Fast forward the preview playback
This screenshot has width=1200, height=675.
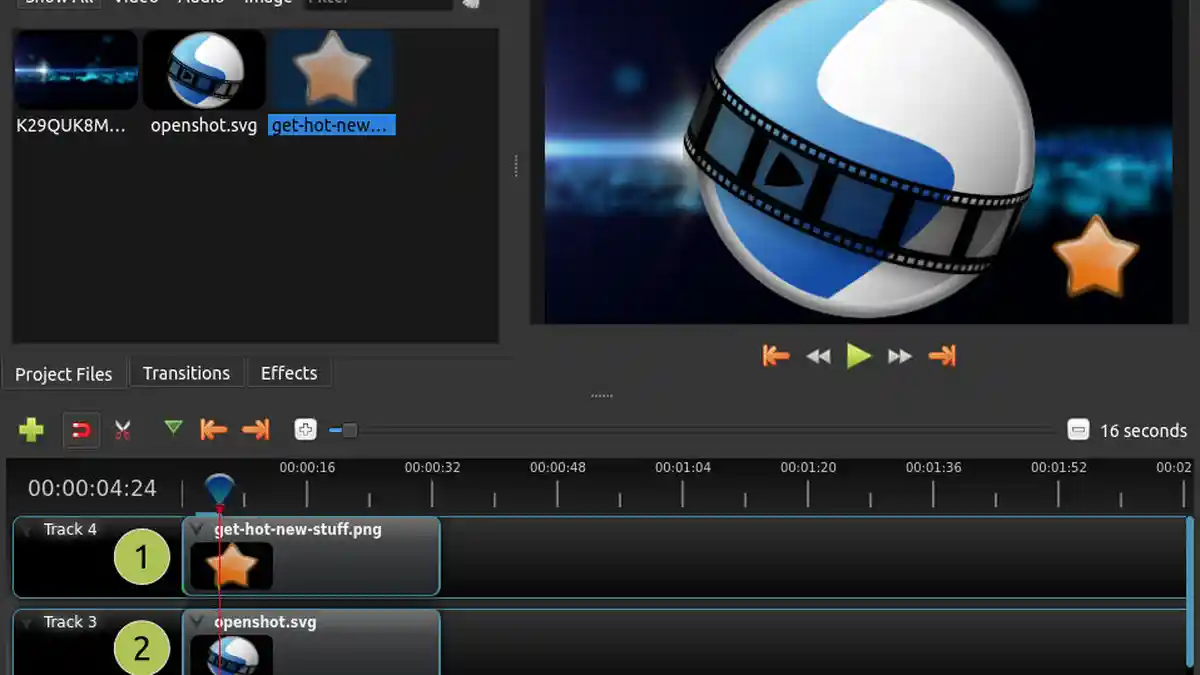pos(900,355)
